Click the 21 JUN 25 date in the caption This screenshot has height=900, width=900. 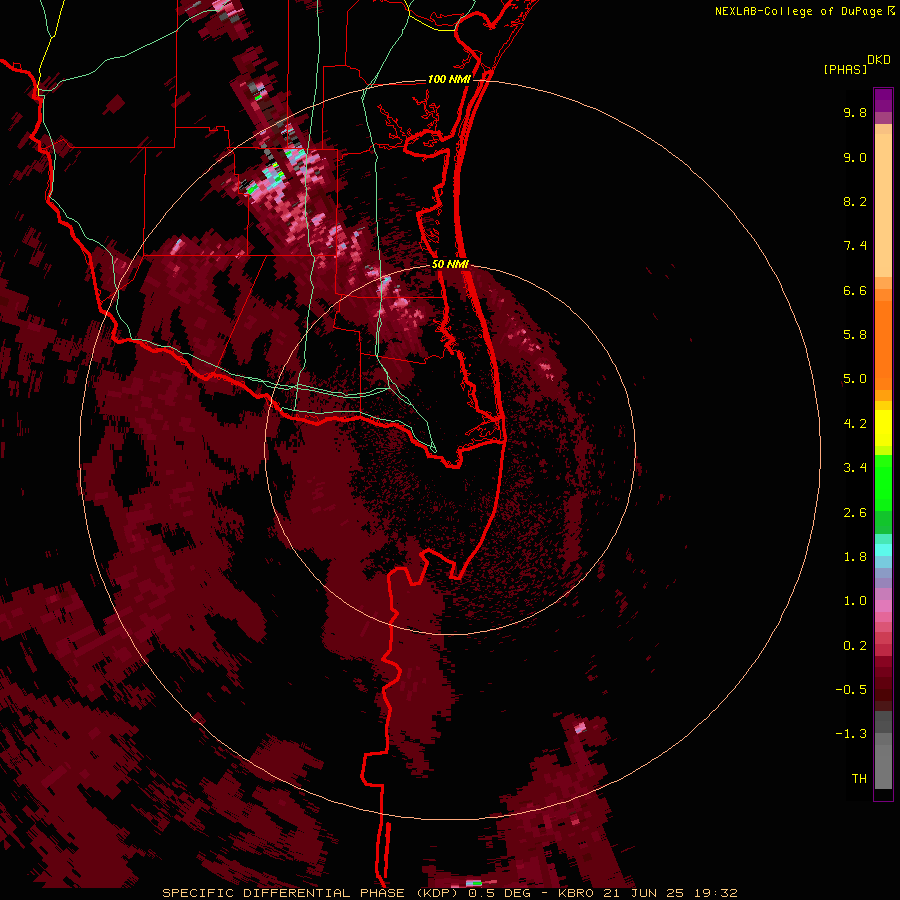643,893
